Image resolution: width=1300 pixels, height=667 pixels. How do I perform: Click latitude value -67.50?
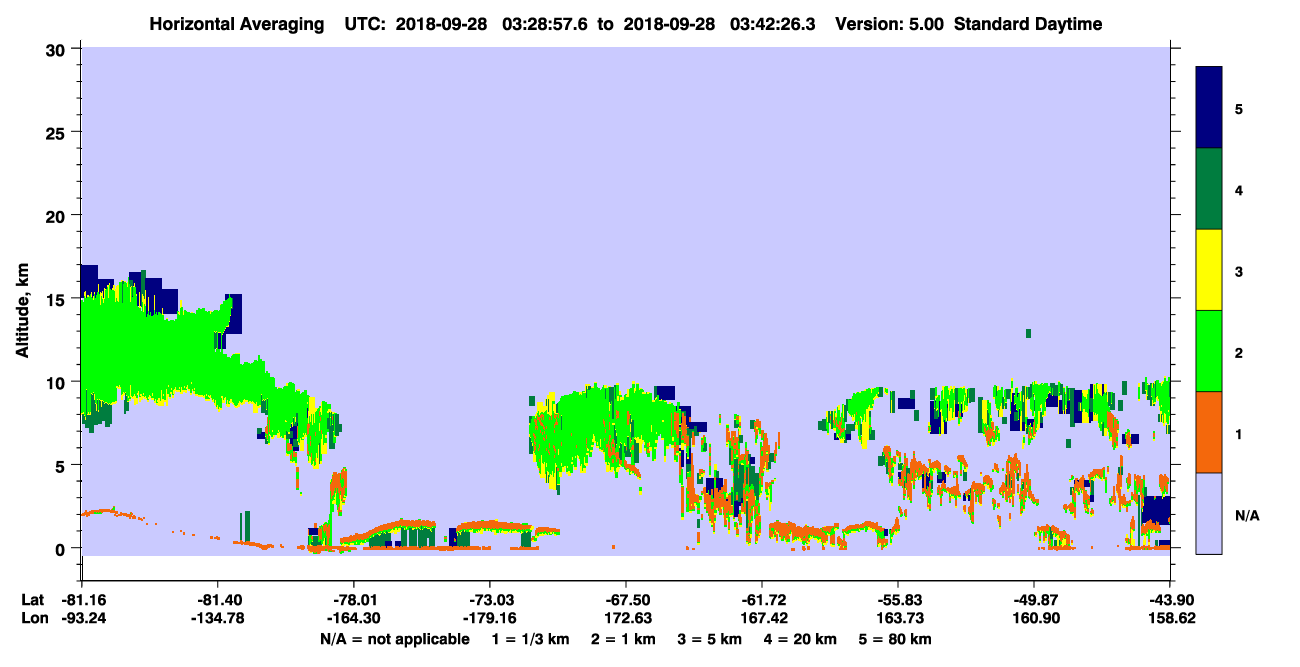point(626,599)
